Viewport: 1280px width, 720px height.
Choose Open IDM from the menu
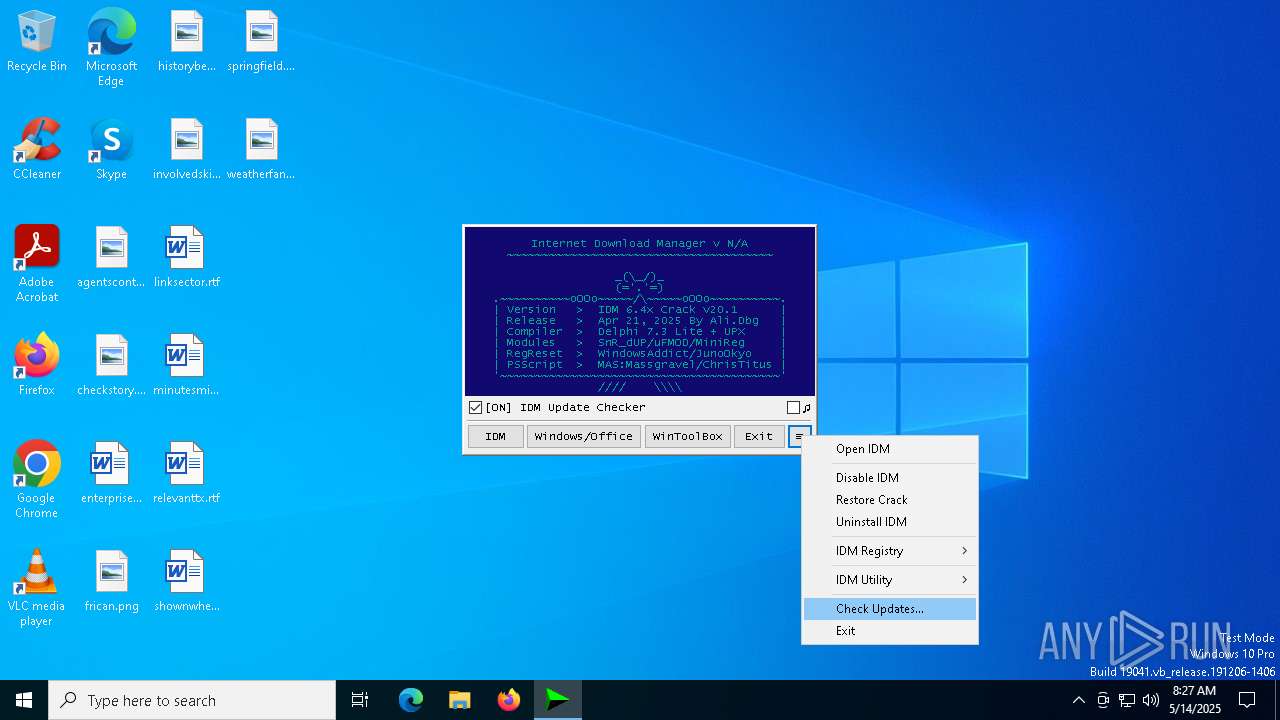click(x=890, y=449)
